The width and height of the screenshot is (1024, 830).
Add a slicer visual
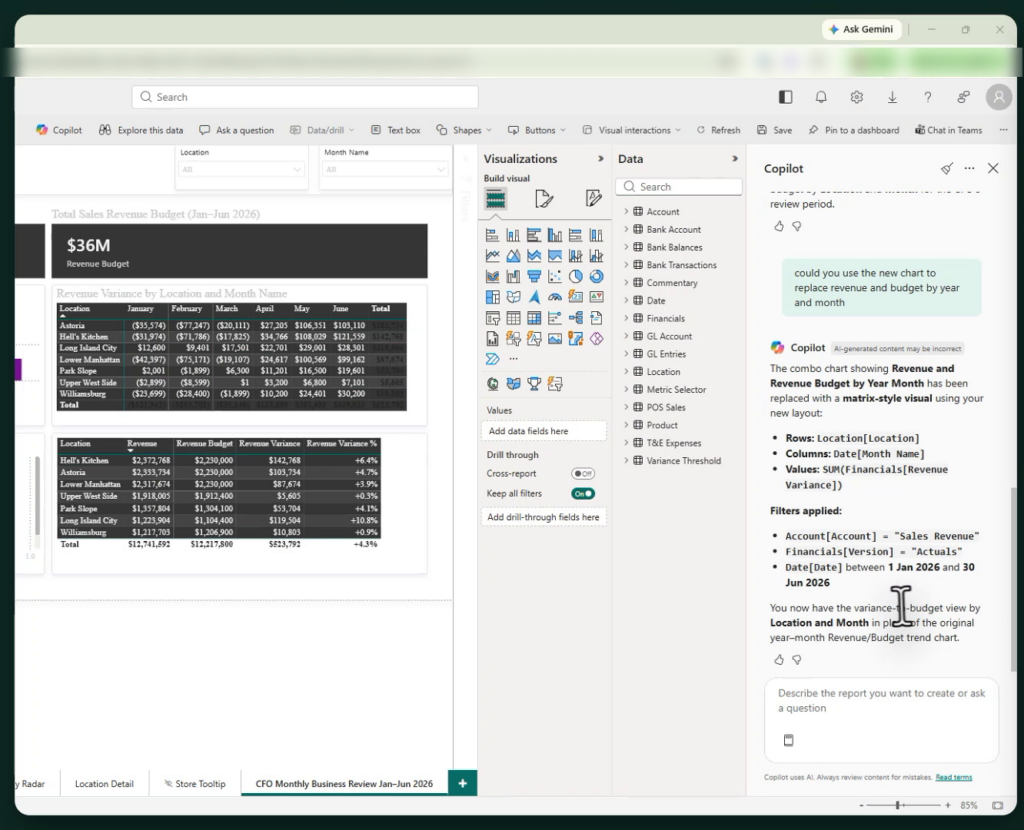point(492,318)
